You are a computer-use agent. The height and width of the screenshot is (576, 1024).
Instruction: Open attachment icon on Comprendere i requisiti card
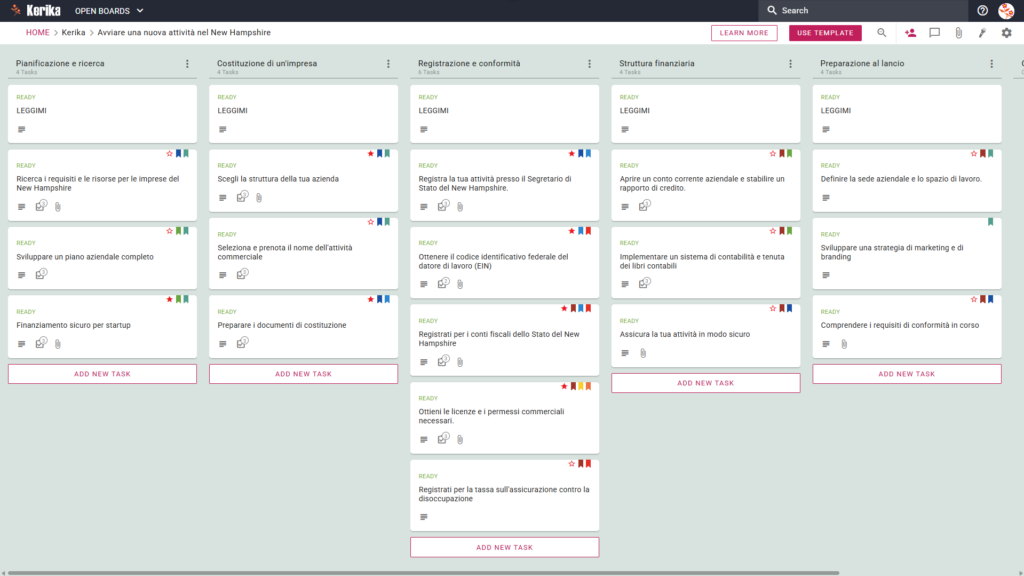pyautogui.click(x=844, y=344)
